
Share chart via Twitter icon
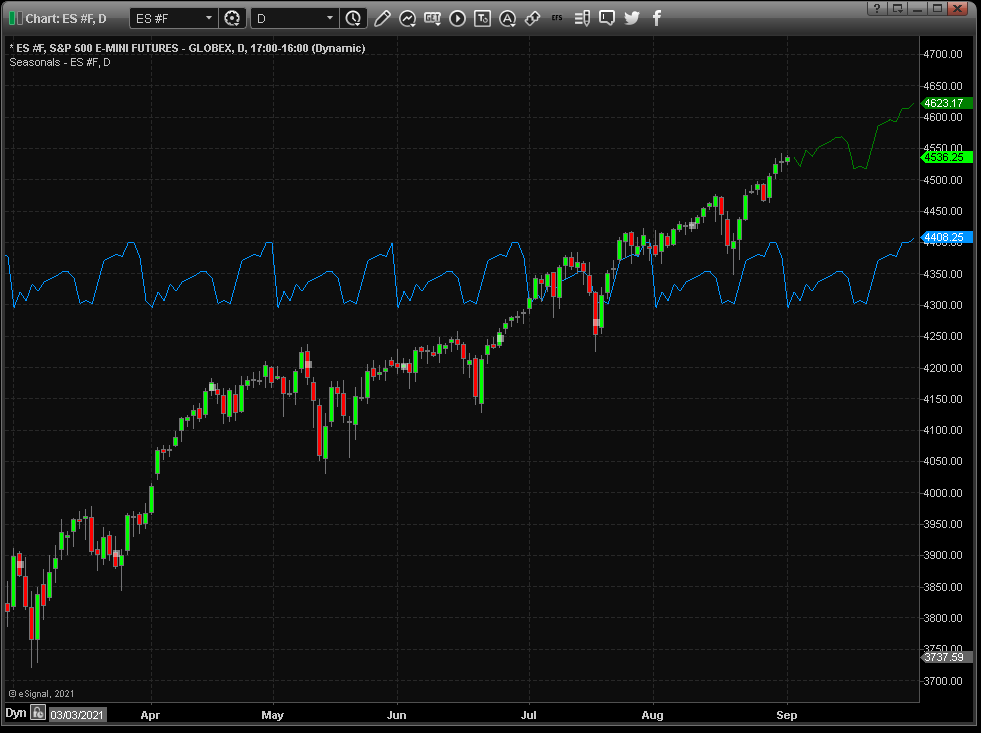click(632, 18)
